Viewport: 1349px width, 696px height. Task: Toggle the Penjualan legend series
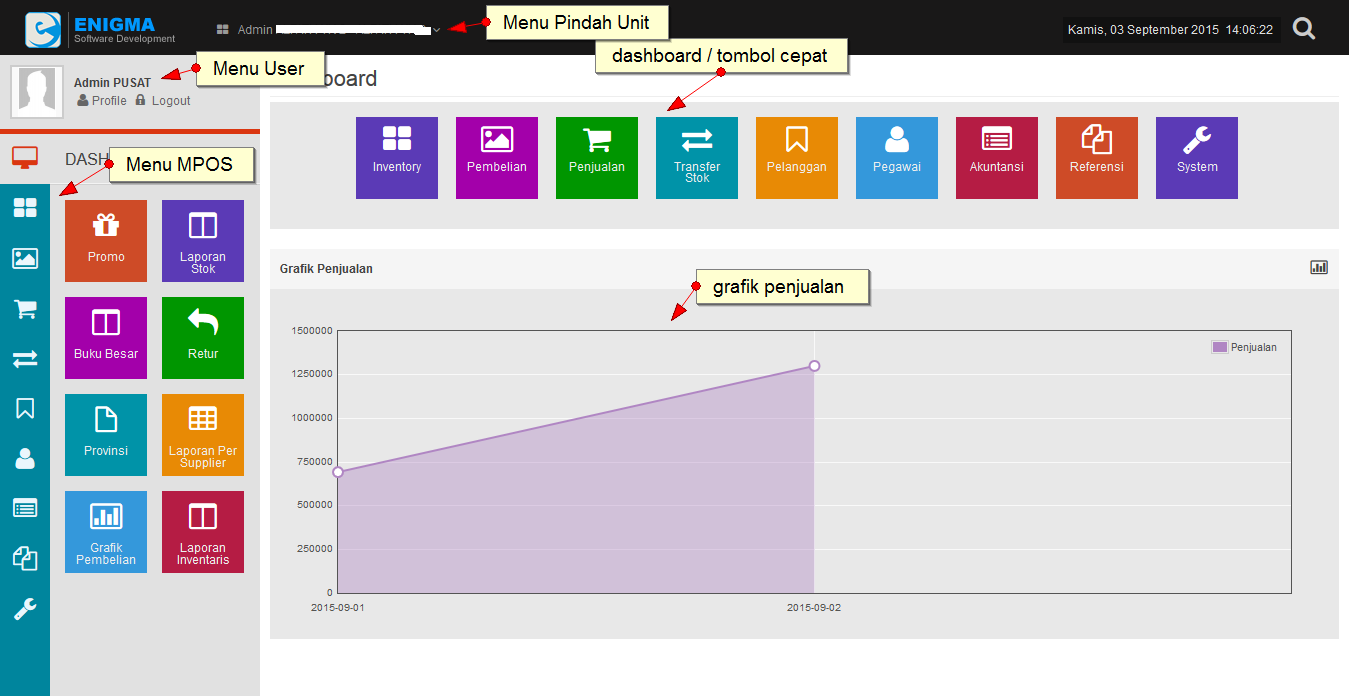[x=1244, y=347]
